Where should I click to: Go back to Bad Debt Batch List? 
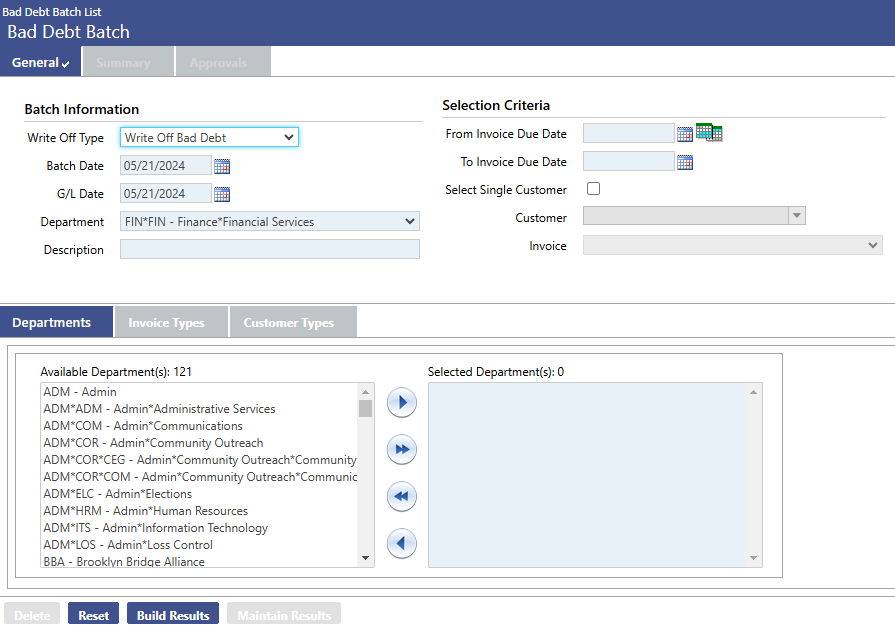pyautogui.click(x=51, y=11)
